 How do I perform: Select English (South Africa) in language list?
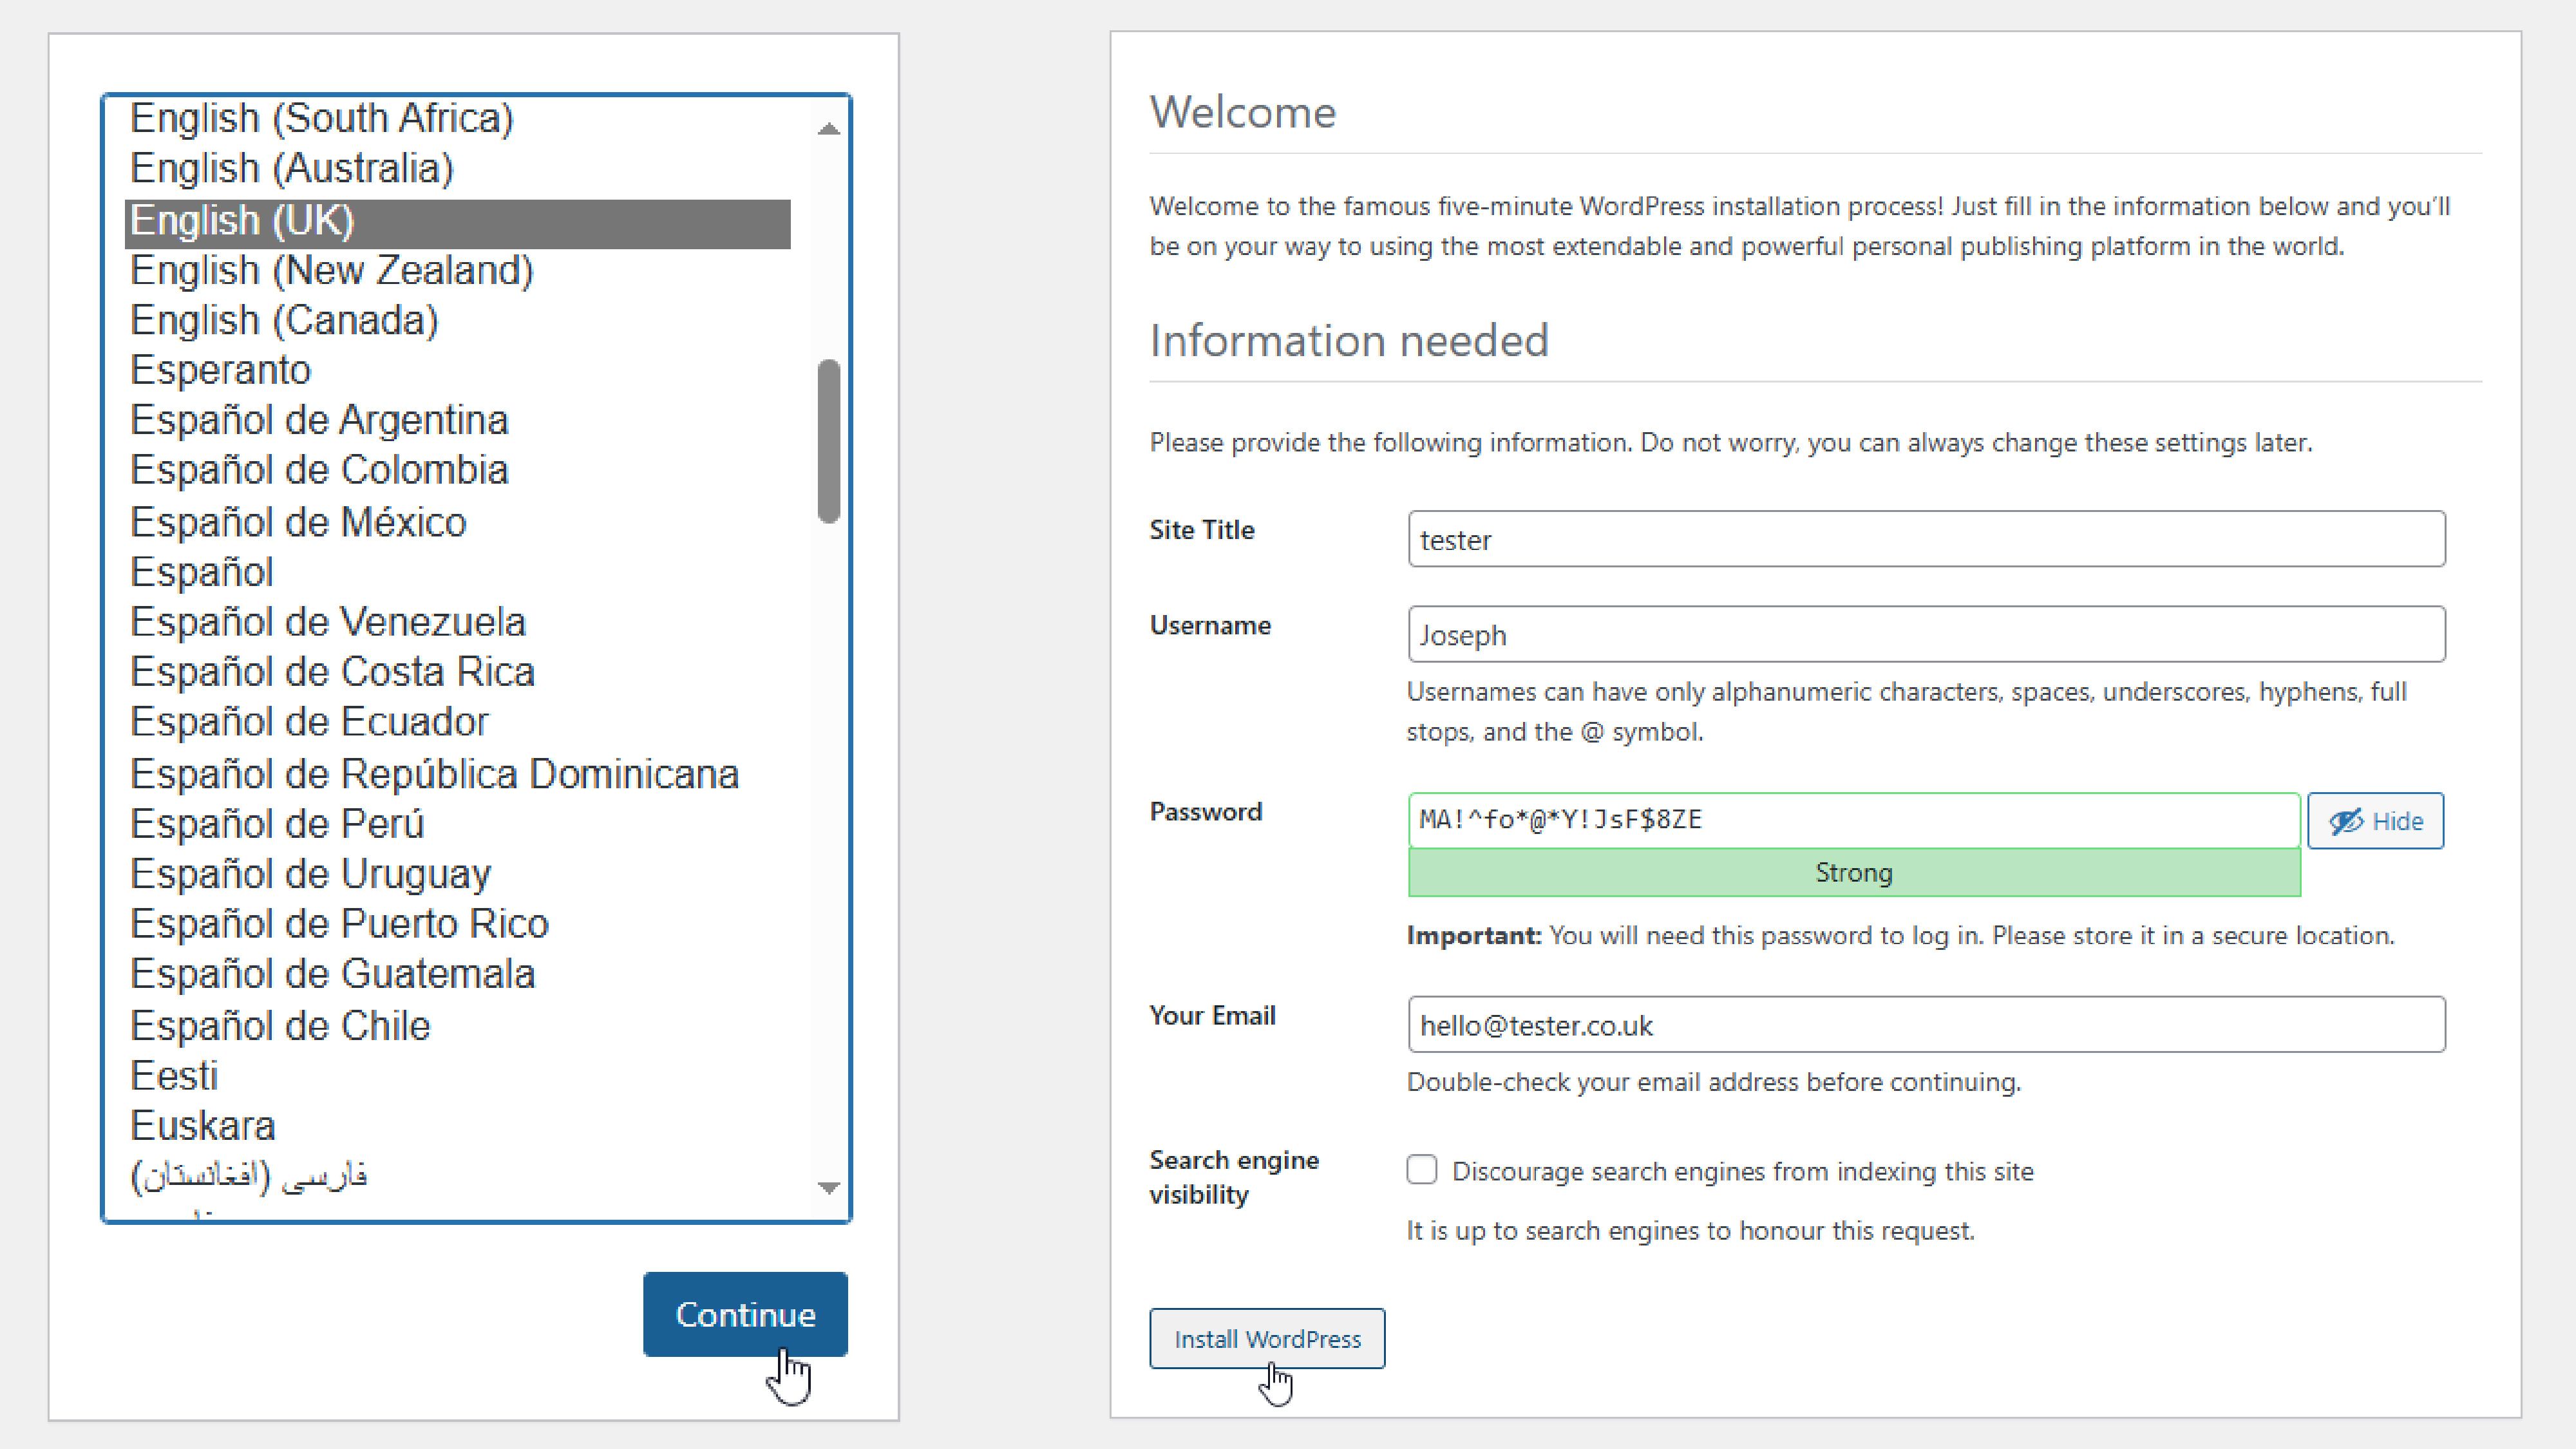[458, 118]
